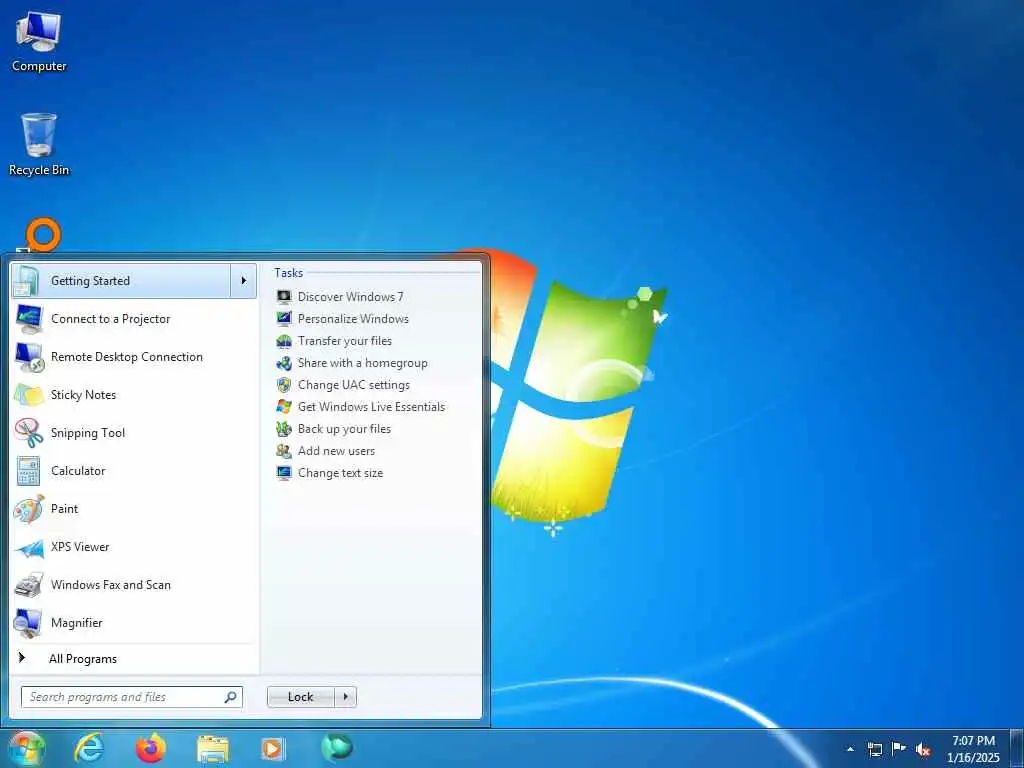The width and height of the screenshot is (1024, 768).
Task: Click the XPS Viewer icon
Action: (29, 547)
